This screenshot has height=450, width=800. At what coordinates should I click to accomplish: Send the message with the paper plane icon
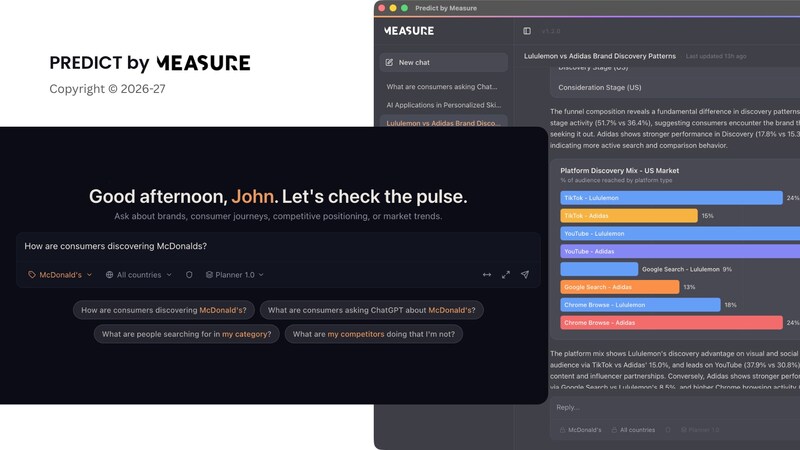[524, 274]
